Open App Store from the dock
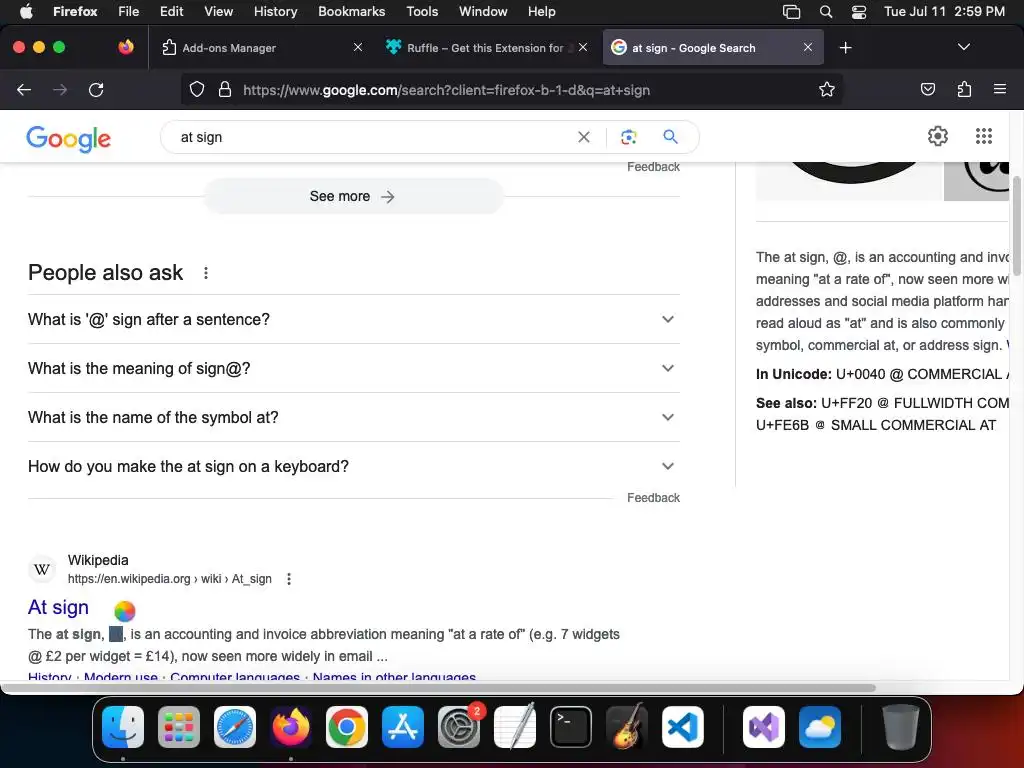 tap(403, 727)
